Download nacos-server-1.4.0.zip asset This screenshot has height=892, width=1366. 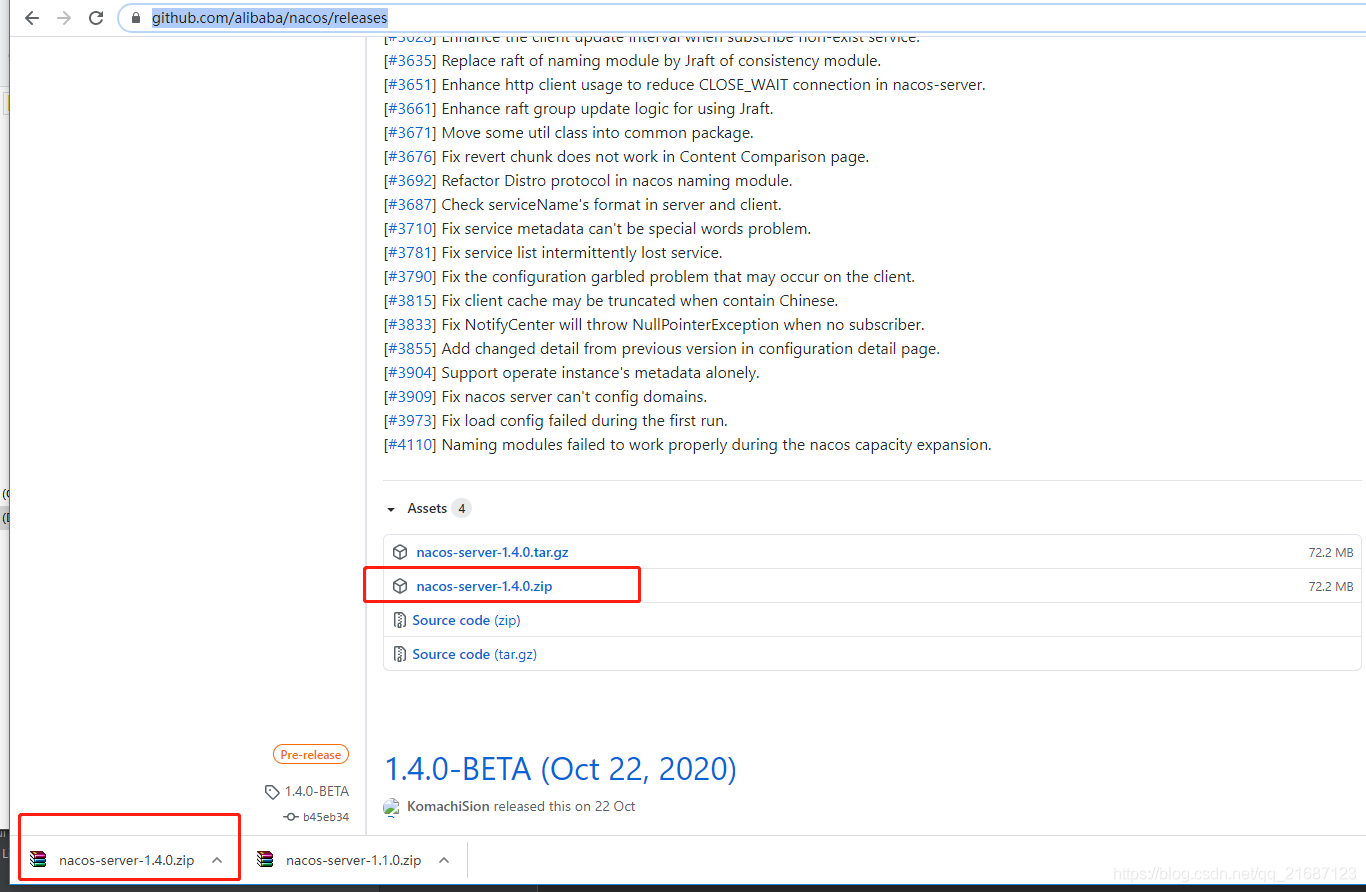pyautogui.click(x=484, y=586)
